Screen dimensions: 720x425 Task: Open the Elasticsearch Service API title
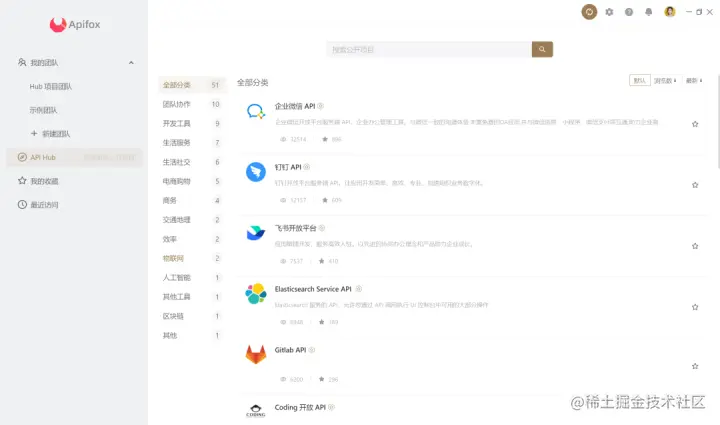[x=313, y=289]
